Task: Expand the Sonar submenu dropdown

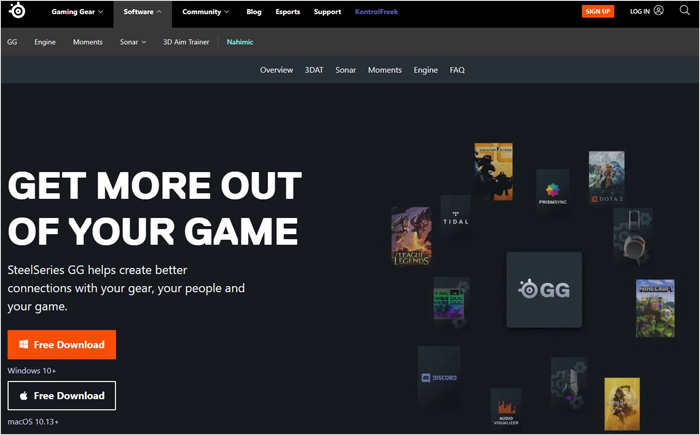Action: coord(133,42)
